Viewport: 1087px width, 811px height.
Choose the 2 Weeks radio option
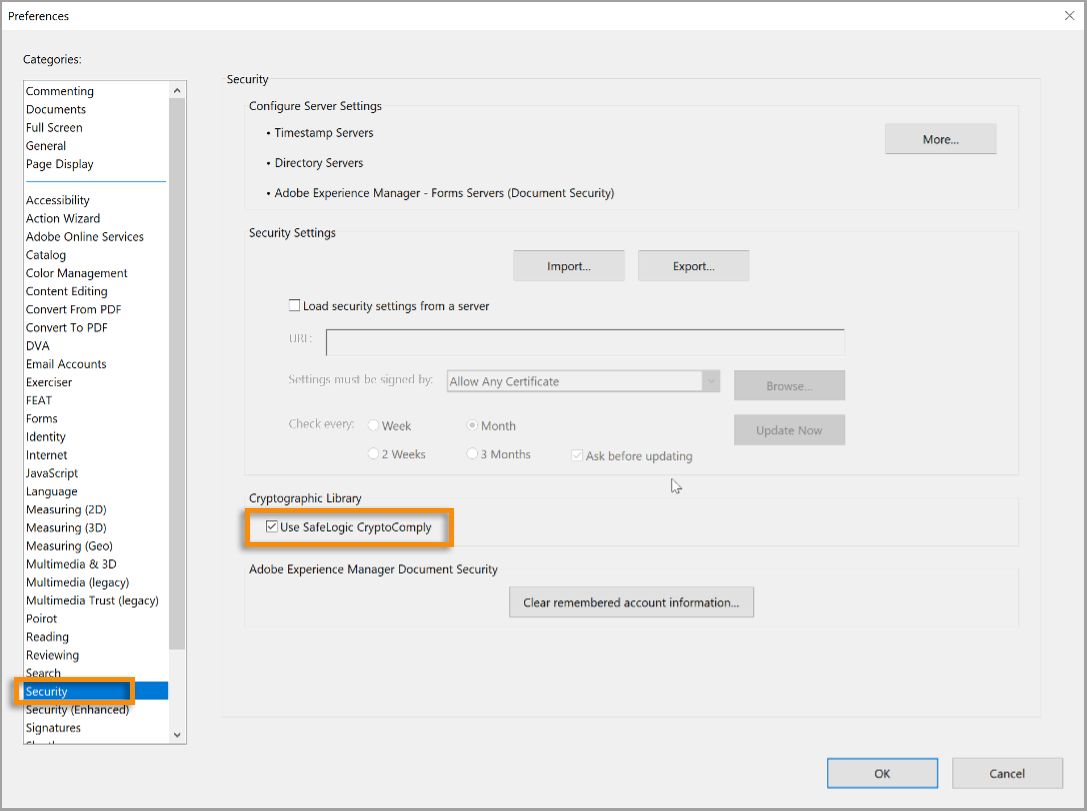(x=374, y=454)
